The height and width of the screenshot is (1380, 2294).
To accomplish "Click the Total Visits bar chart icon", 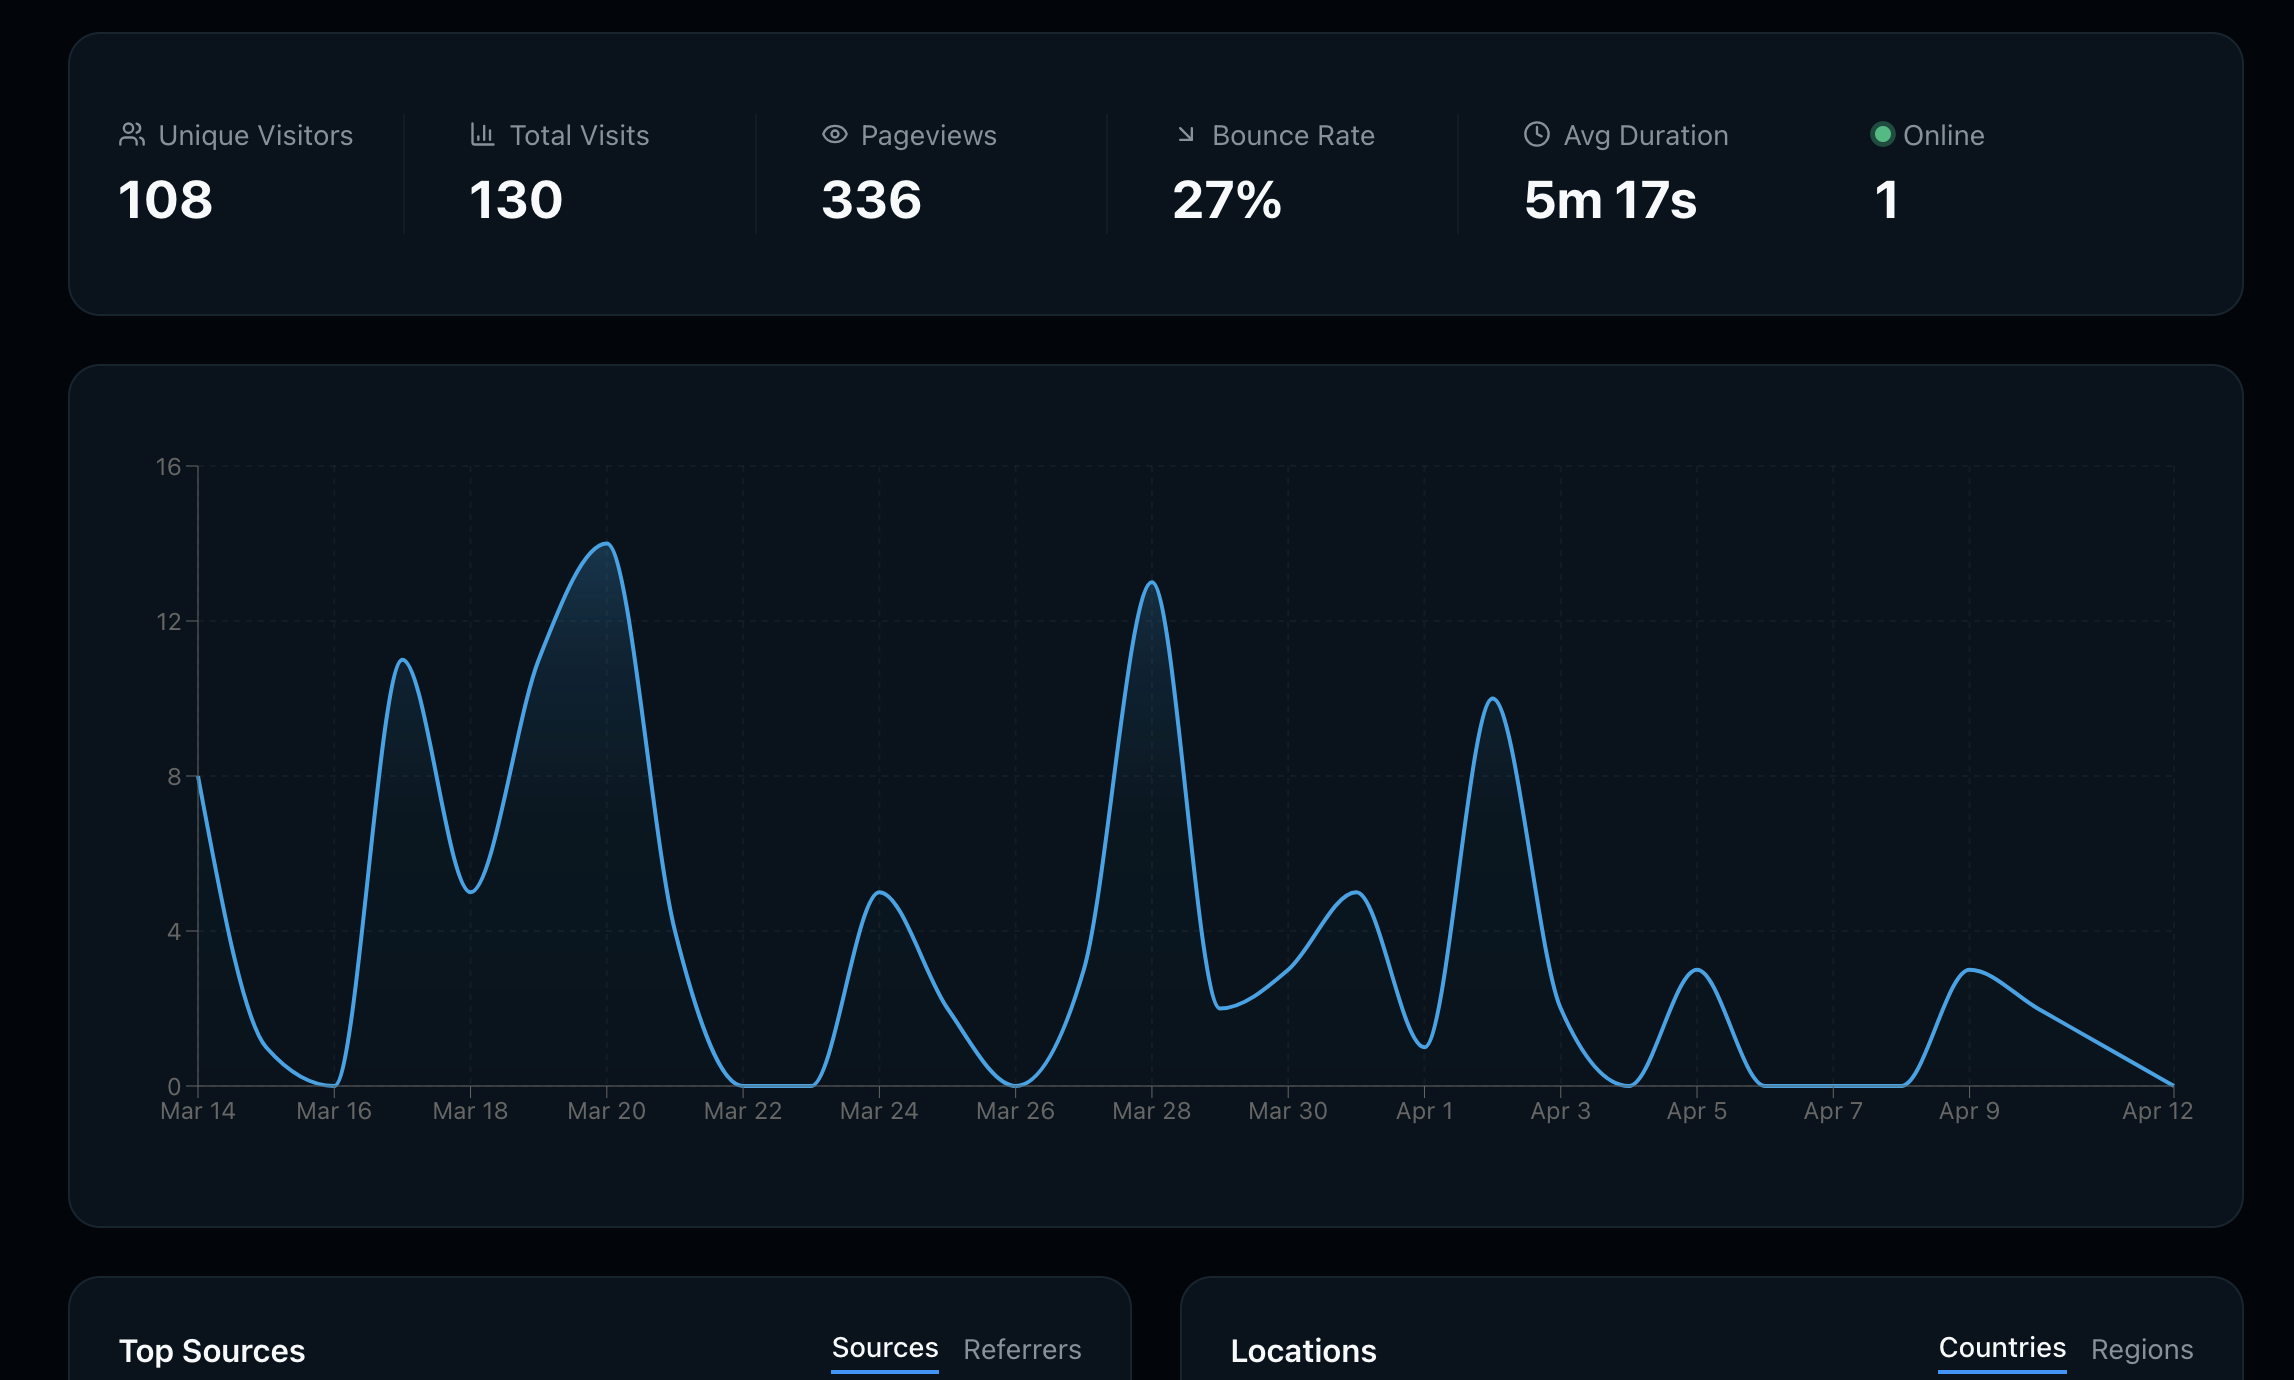I will [x=482, y=134].
